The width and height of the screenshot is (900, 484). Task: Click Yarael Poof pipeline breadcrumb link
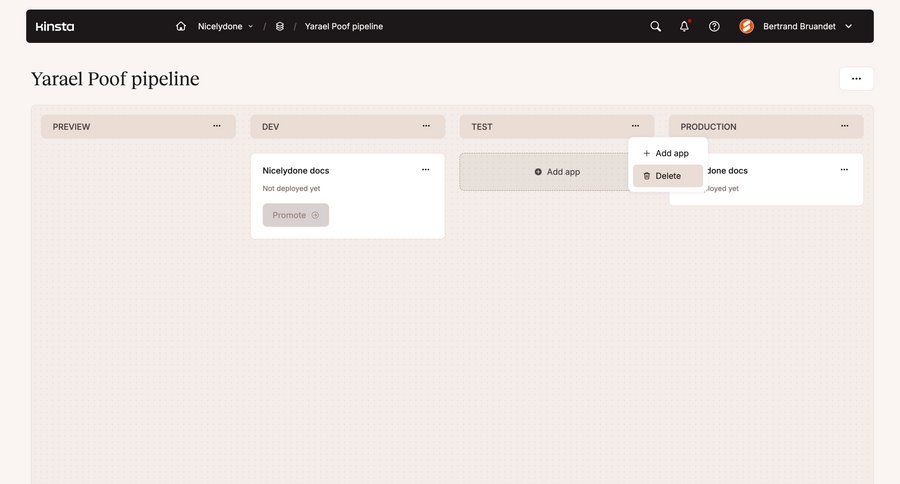[343, 26]
